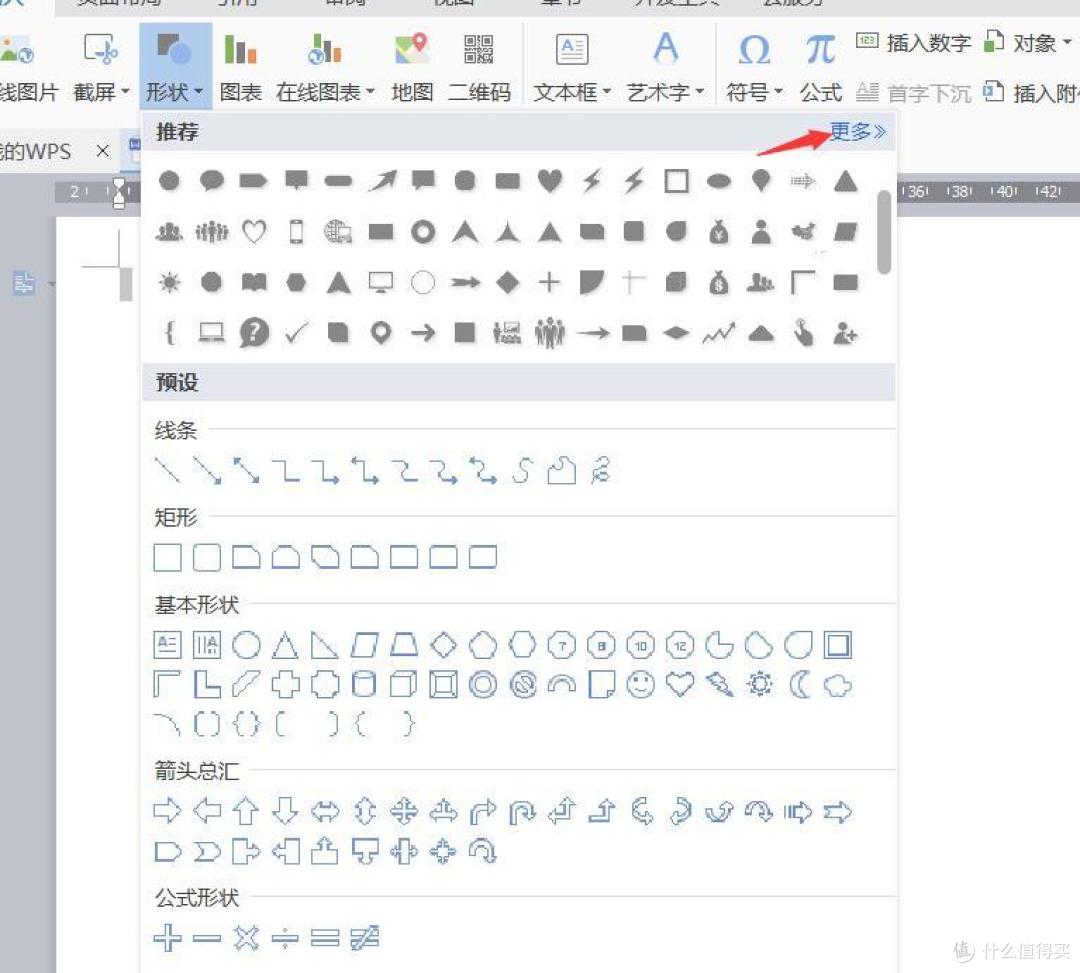Select the rounded rectangle in 矩形
This screenshot has height=973, width=1080.
[x=207, y=557]
